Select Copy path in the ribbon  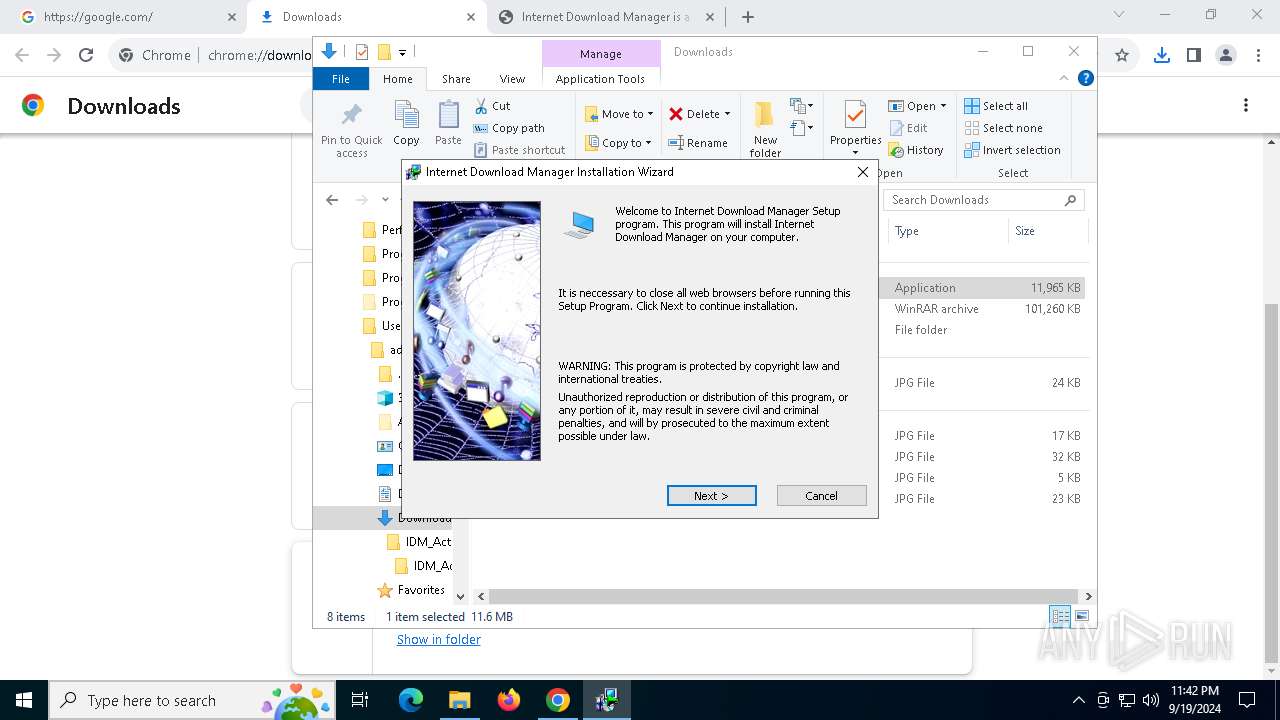pyautogui.click(x=510, y=128)
